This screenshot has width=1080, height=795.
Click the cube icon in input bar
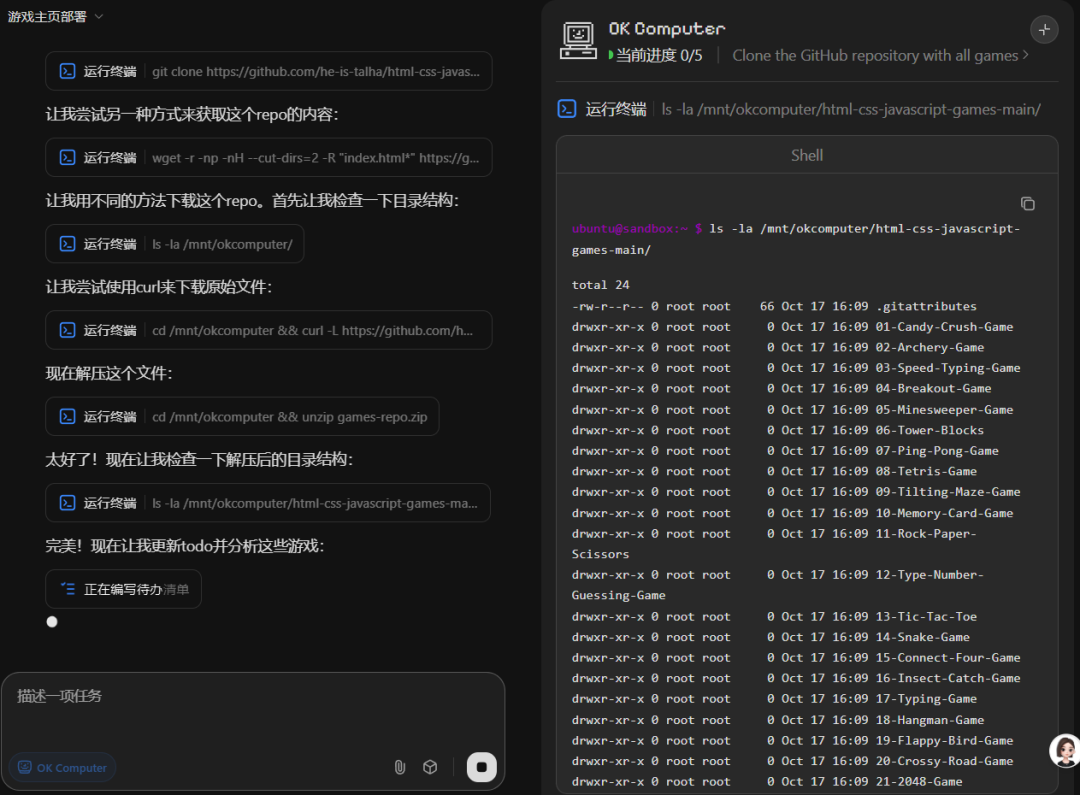(430, 767)
